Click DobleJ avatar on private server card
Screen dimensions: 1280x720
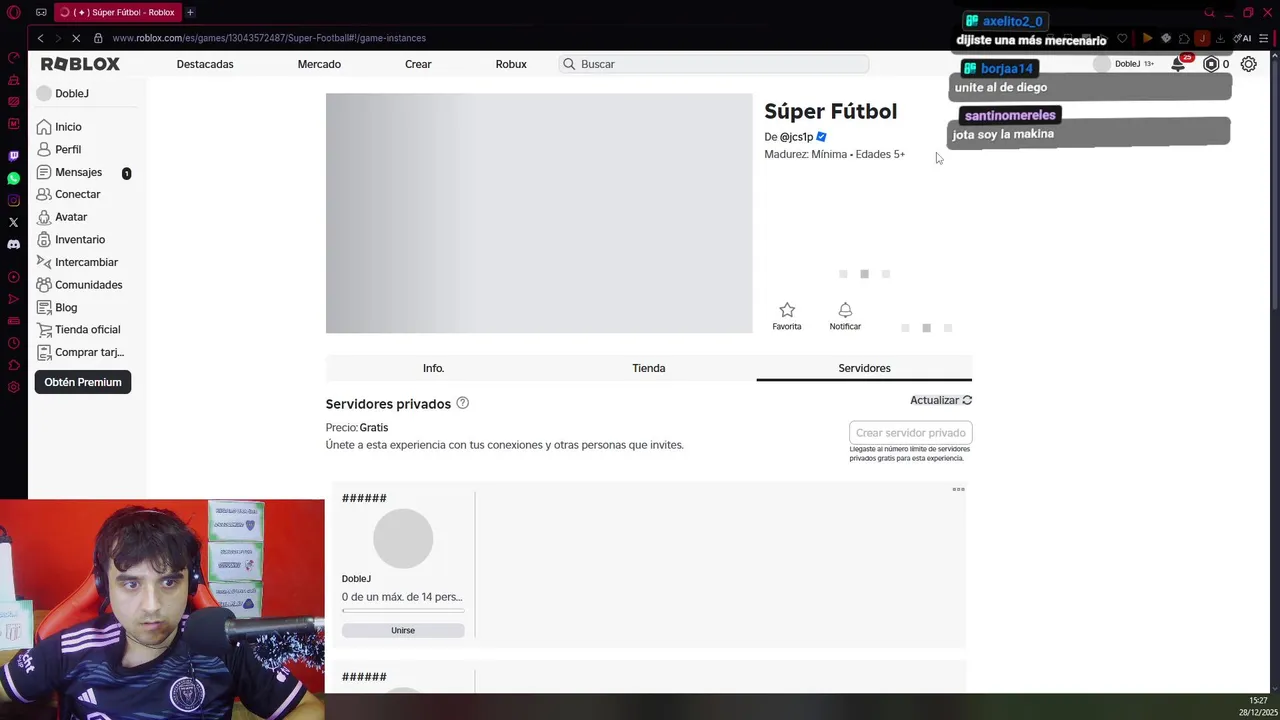(x=403, y=539)
